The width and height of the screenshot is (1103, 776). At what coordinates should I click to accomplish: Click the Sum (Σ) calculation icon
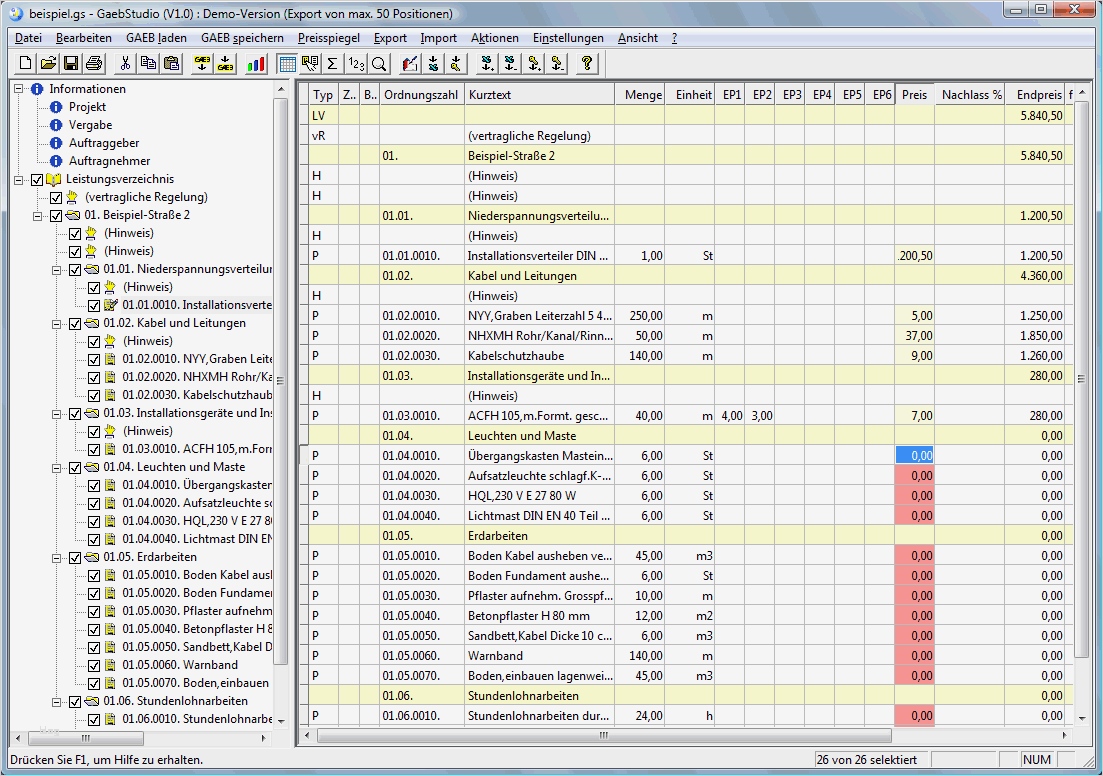[330, 62]
